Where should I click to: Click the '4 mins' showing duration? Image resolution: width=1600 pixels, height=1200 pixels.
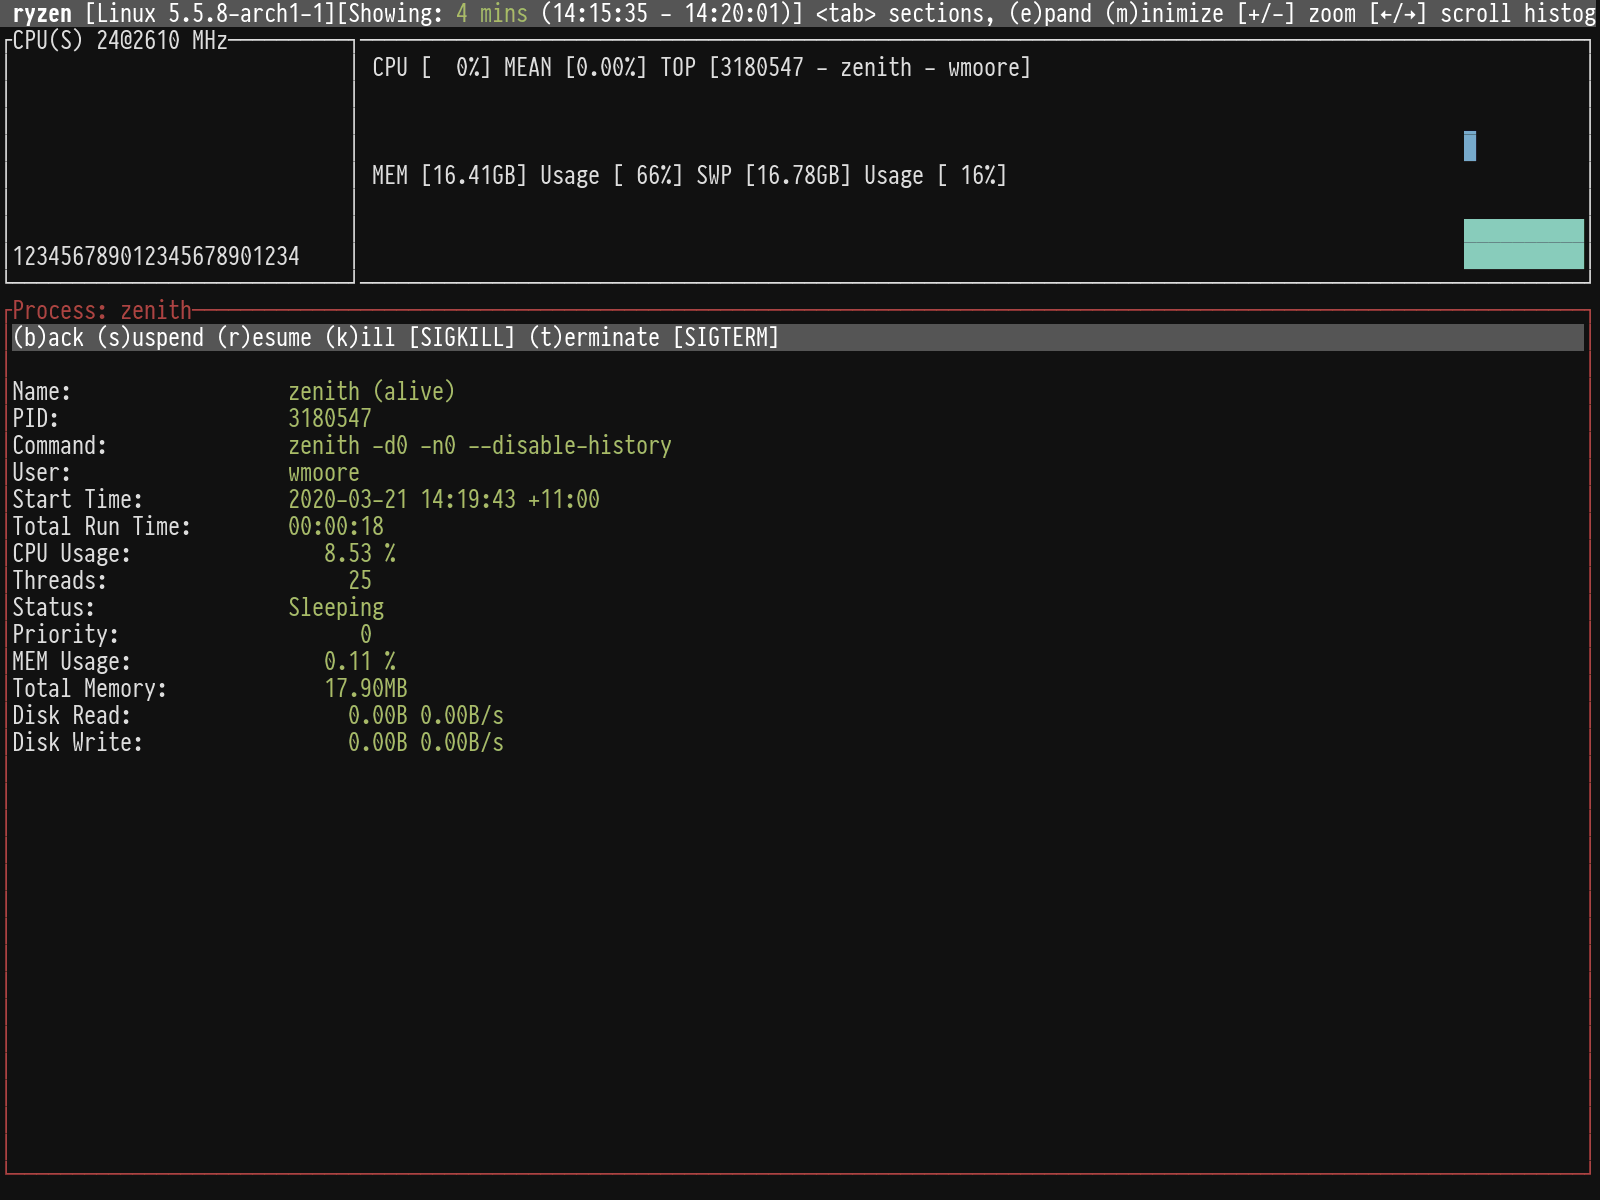[x=492, y=14]
